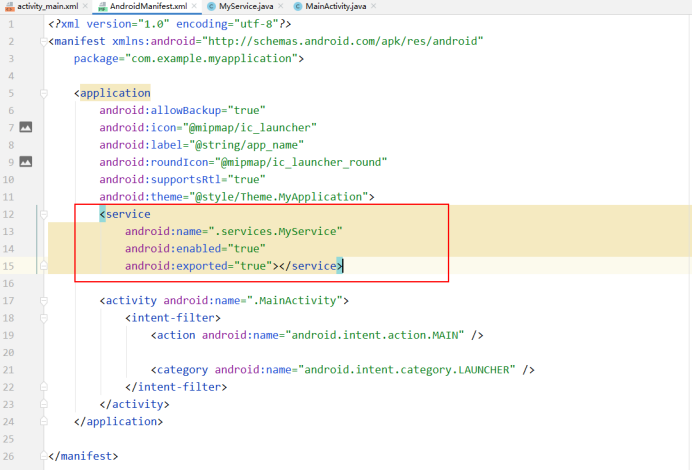Viewport: 693px width, 471px height.
Task: Open the MainActivity.java tab
Action: (336, 6)
